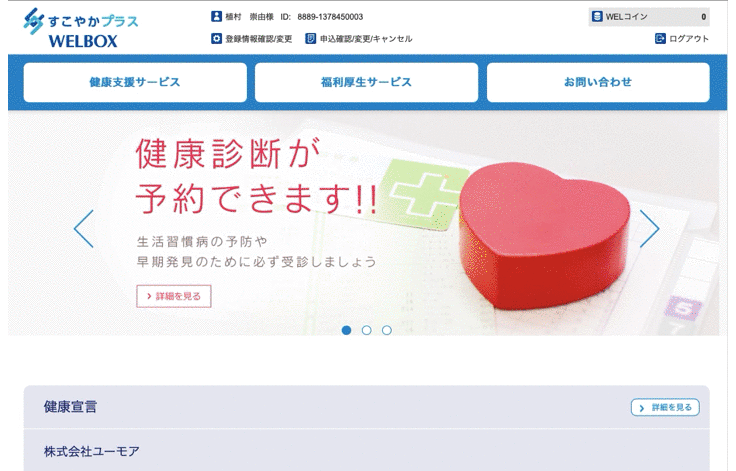Advance the carousel with right arrow
Image resolution: width=736 pixels, height=471 pixels.
[650, 229]
